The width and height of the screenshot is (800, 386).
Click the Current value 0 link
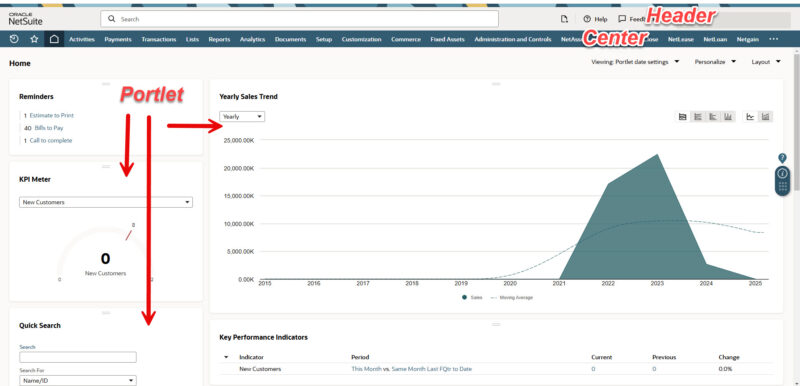[x=593, y=369]
